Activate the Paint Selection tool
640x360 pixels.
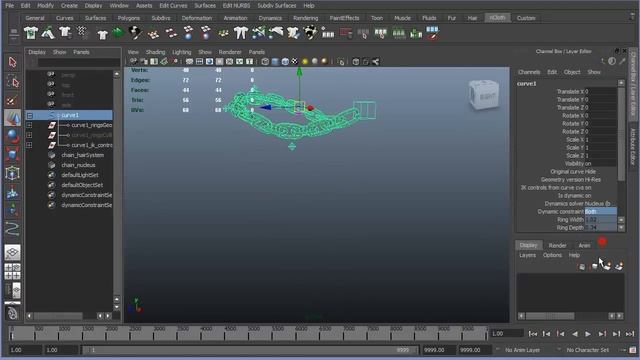12,100
